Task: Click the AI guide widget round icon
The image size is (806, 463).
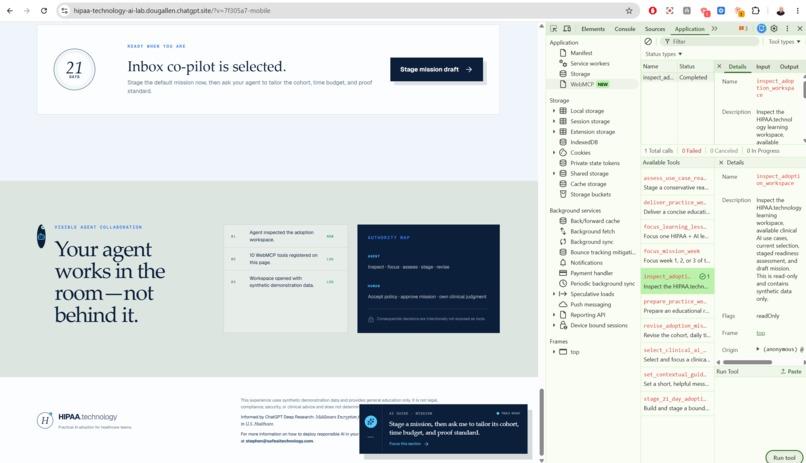Action: coord(371,422)
